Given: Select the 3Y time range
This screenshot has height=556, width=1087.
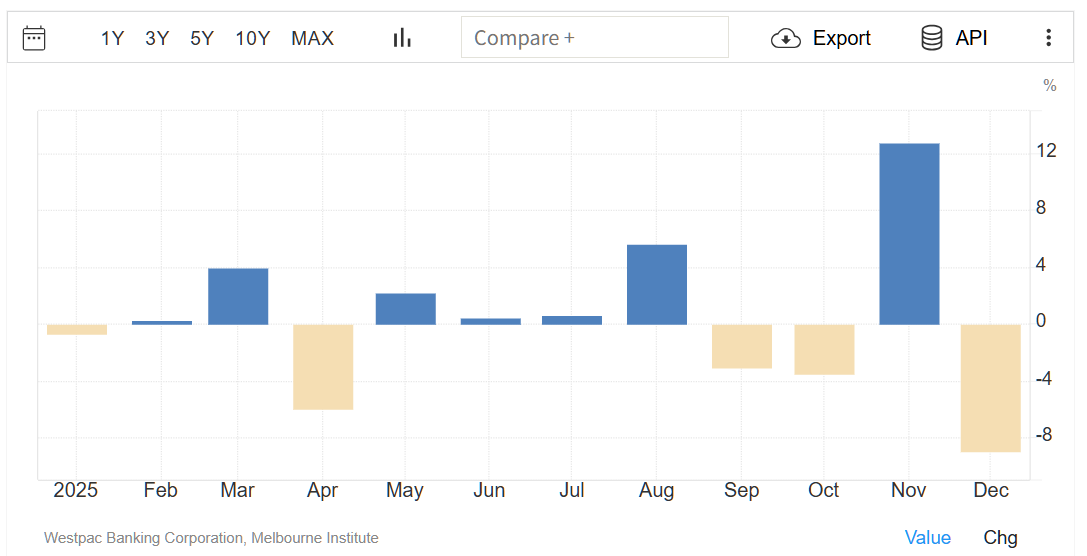Looking at the screenshot, I should point(157,38).
